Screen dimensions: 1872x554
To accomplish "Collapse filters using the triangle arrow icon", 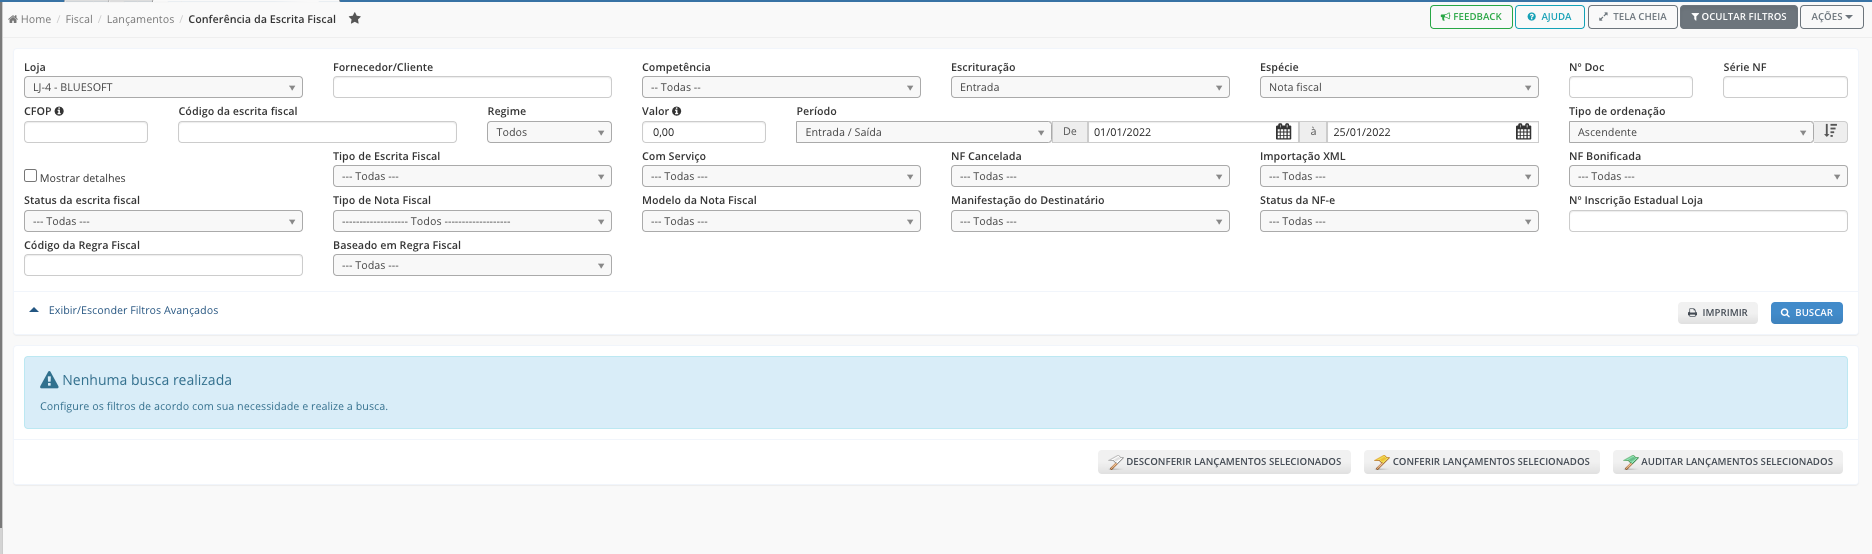I will pyautogui.click(x=34, y=311).
